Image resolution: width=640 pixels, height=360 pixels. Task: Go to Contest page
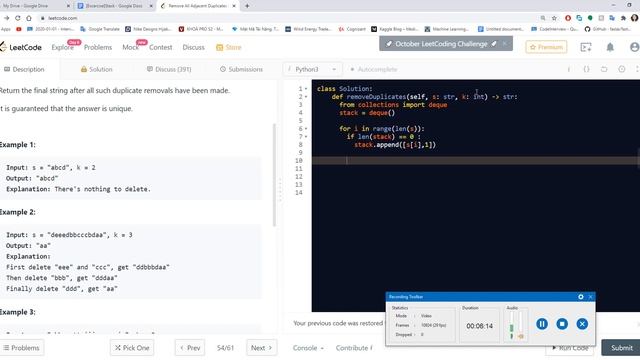click(160, 47)
